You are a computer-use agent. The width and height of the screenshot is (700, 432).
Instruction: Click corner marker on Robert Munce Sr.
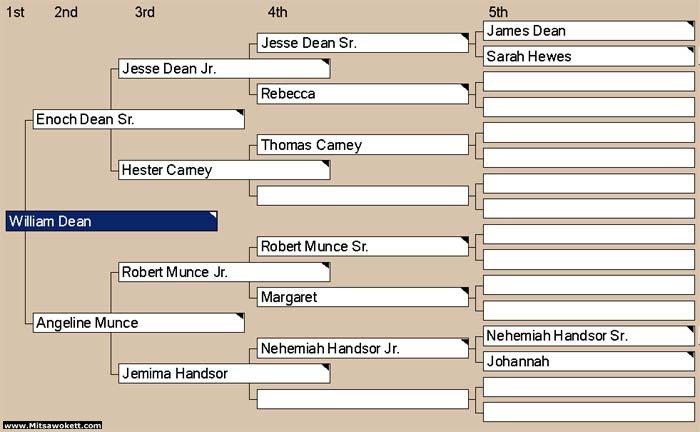point(465,240)
